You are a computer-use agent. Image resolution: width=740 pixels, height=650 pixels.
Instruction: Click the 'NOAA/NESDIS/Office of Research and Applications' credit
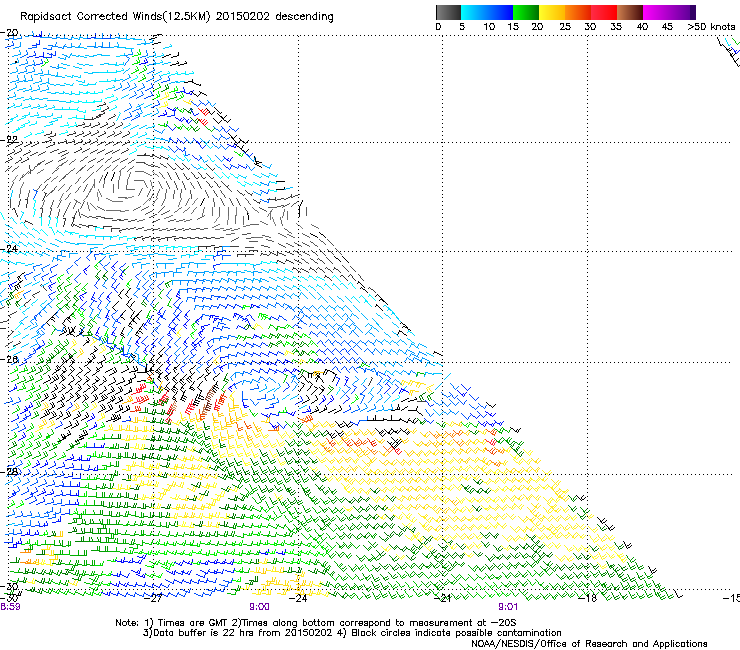point(589,644)
